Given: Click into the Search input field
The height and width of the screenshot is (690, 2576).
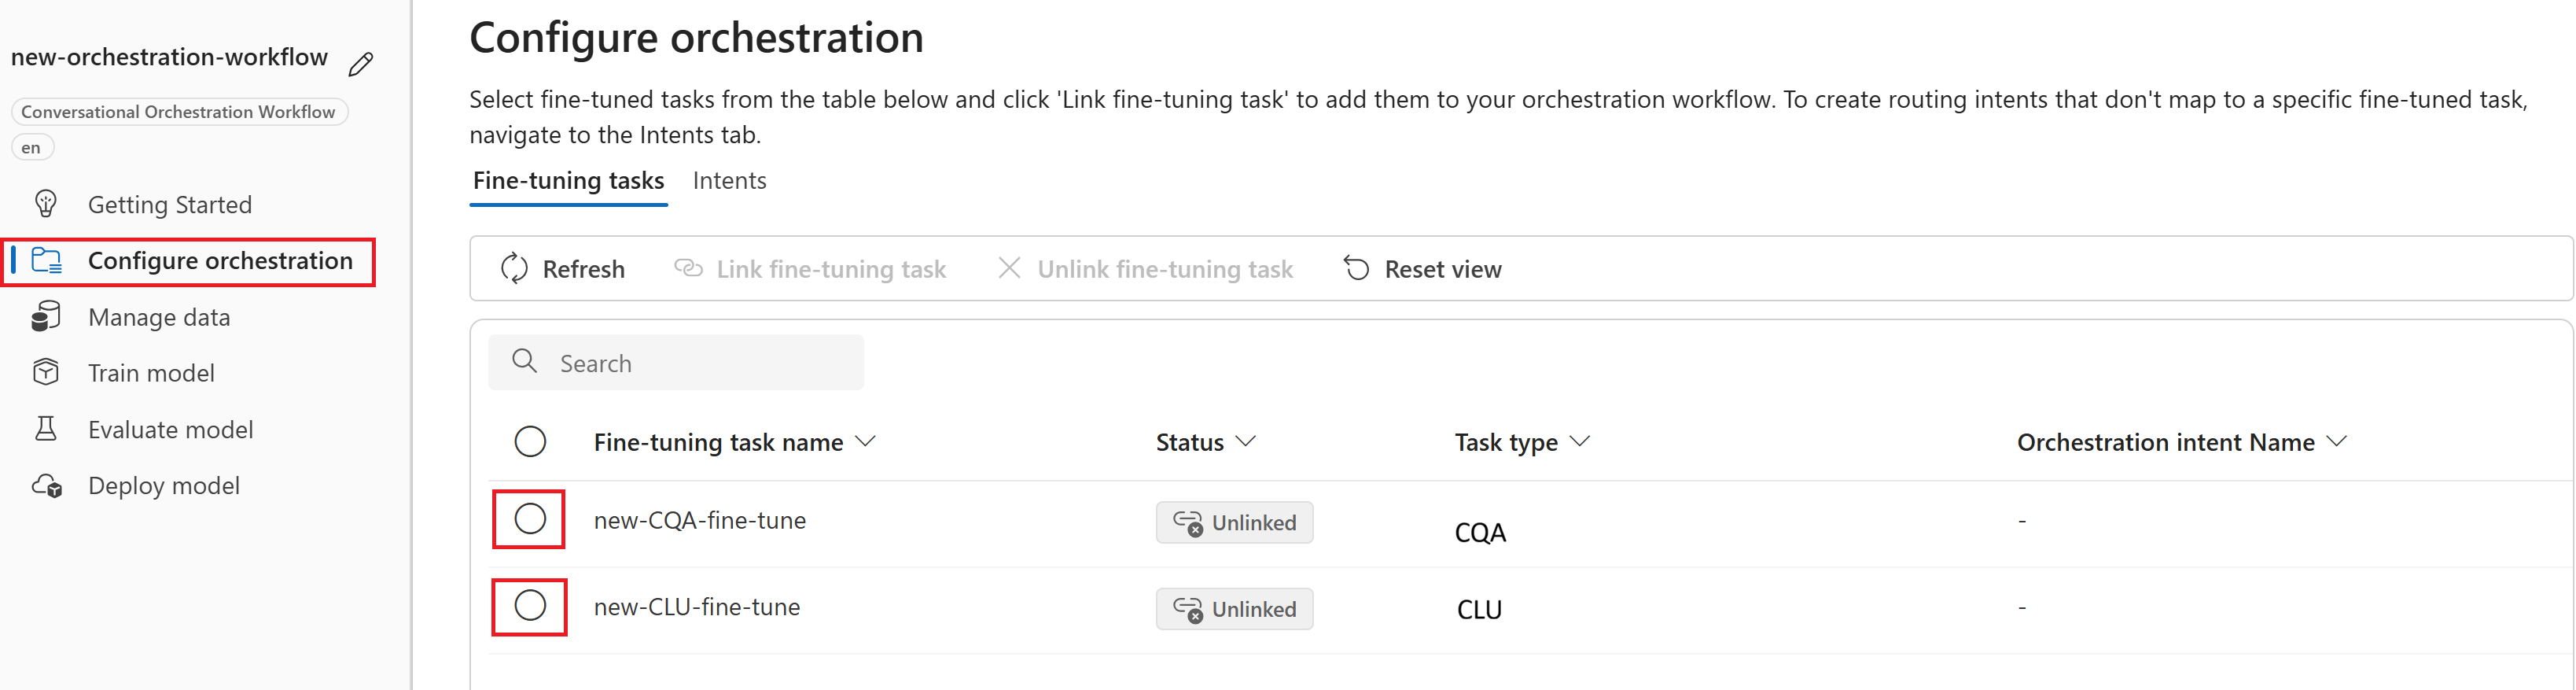Looking at the screenshot, I should (676, 362).
